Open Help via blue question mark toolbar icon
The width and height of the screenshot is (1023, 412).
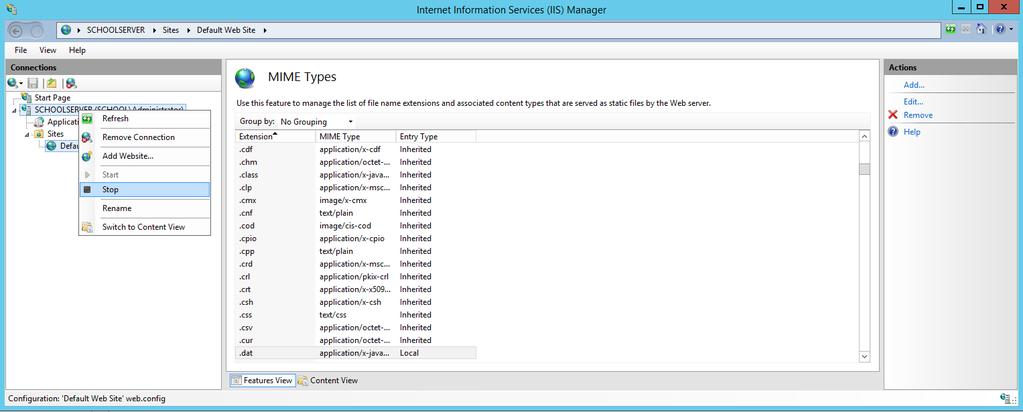(x=1000, y=29)
